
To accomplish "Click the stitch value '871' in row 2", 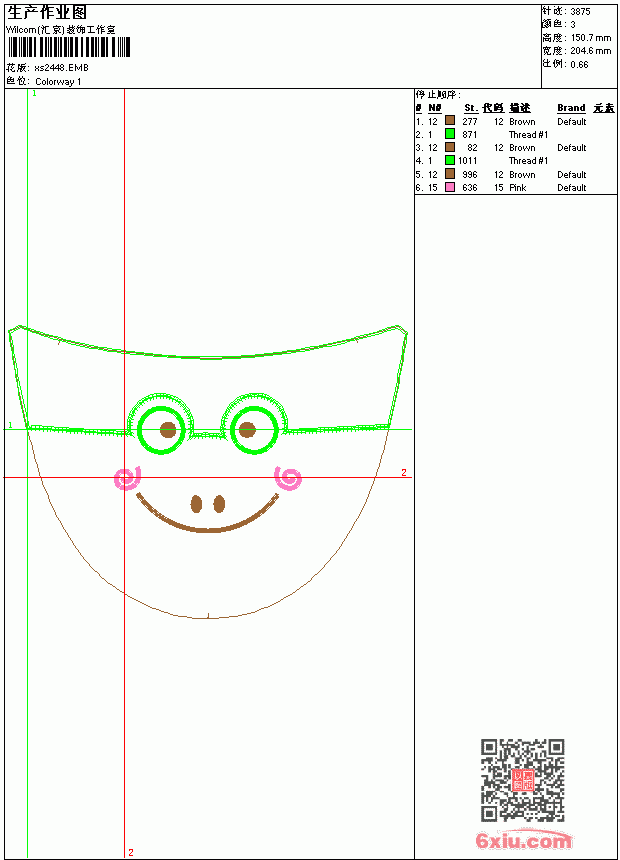I will point(470,135).
